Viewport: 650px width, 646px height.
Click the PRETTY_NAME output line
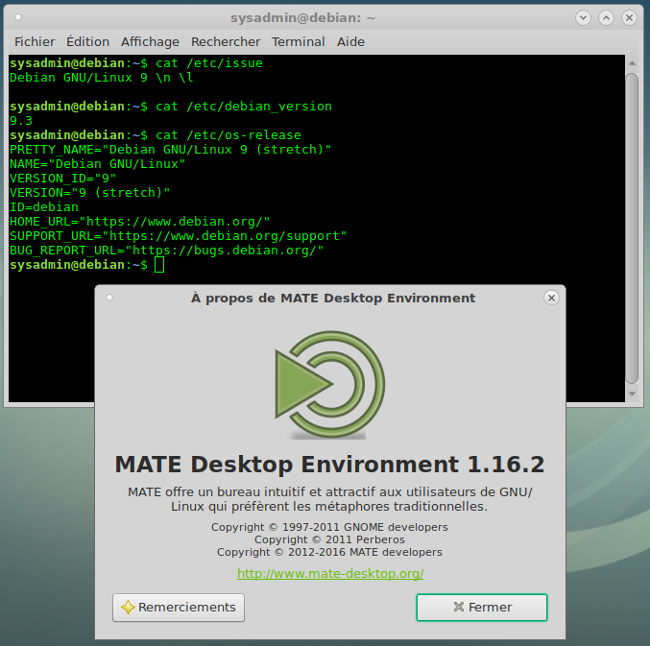pos(170,149)
